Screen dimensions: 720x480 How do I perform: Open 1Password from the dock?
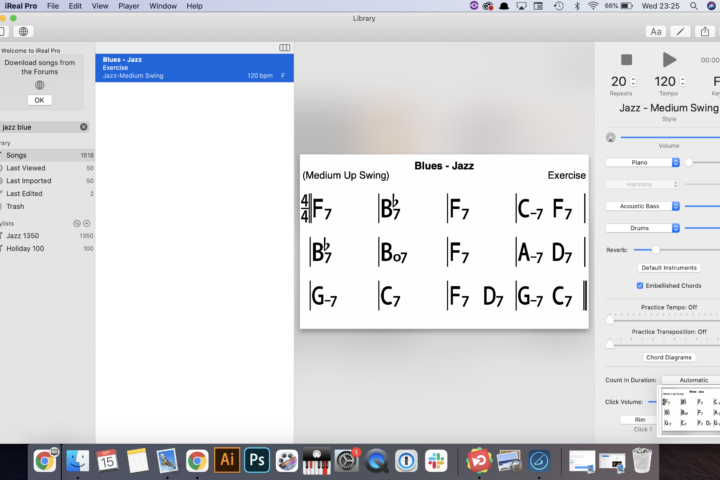(406, 460)
